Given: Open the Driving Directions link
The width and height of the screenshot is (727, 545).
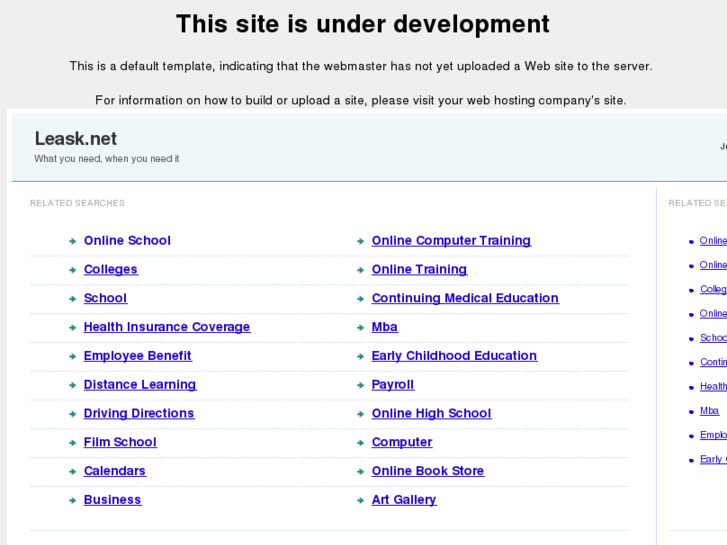Looking at the screenshot, I should tap(139, 413).
